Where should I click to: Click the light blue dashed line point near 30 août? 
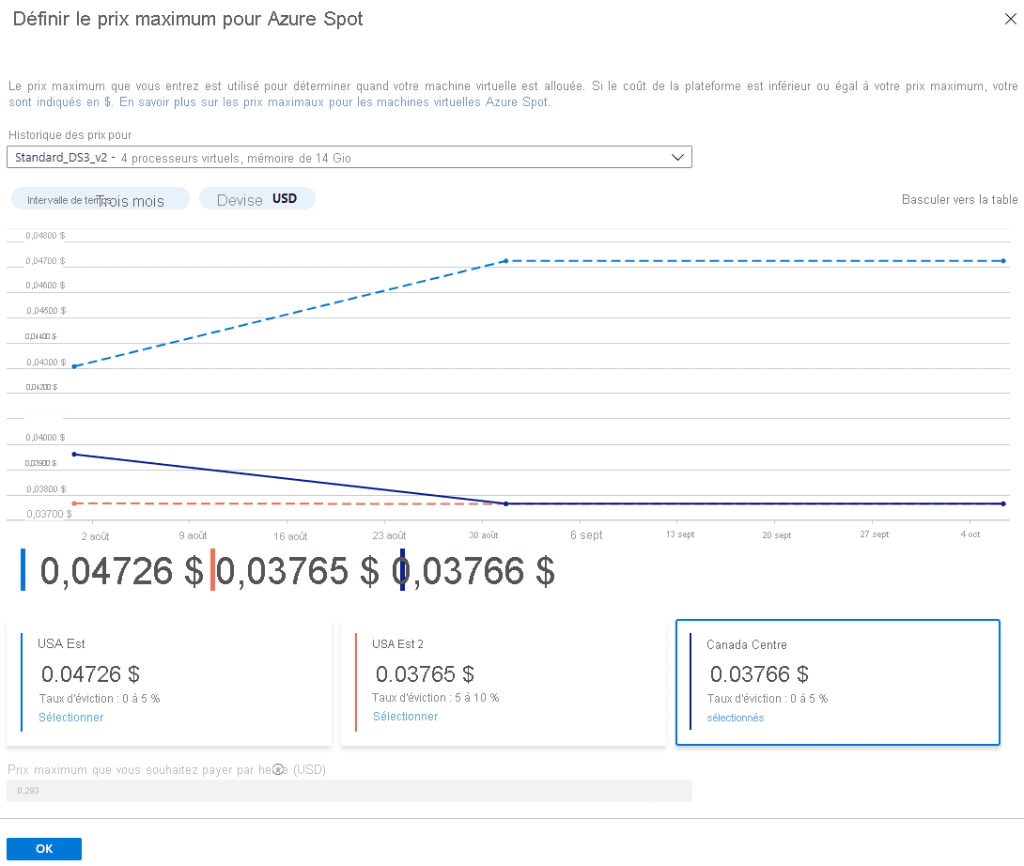[506, 261]
